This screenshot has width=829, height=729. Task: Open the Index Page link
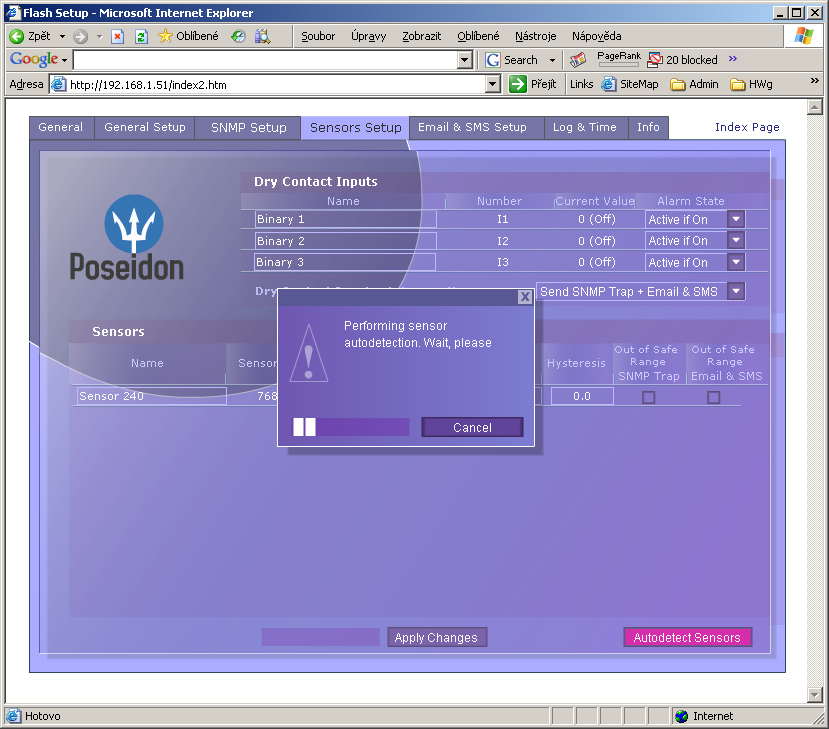click(747, 127)
